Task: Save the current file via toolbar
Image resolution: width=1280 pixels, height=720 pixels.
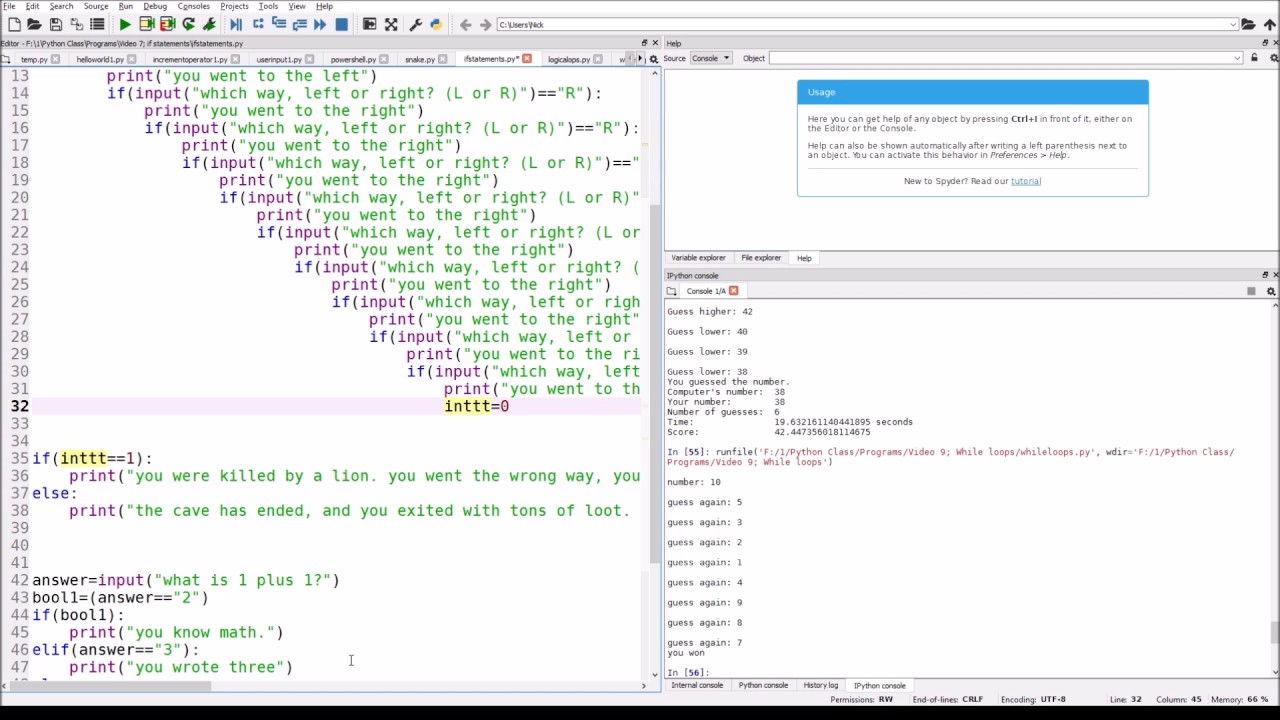Action: pos(56,24)
